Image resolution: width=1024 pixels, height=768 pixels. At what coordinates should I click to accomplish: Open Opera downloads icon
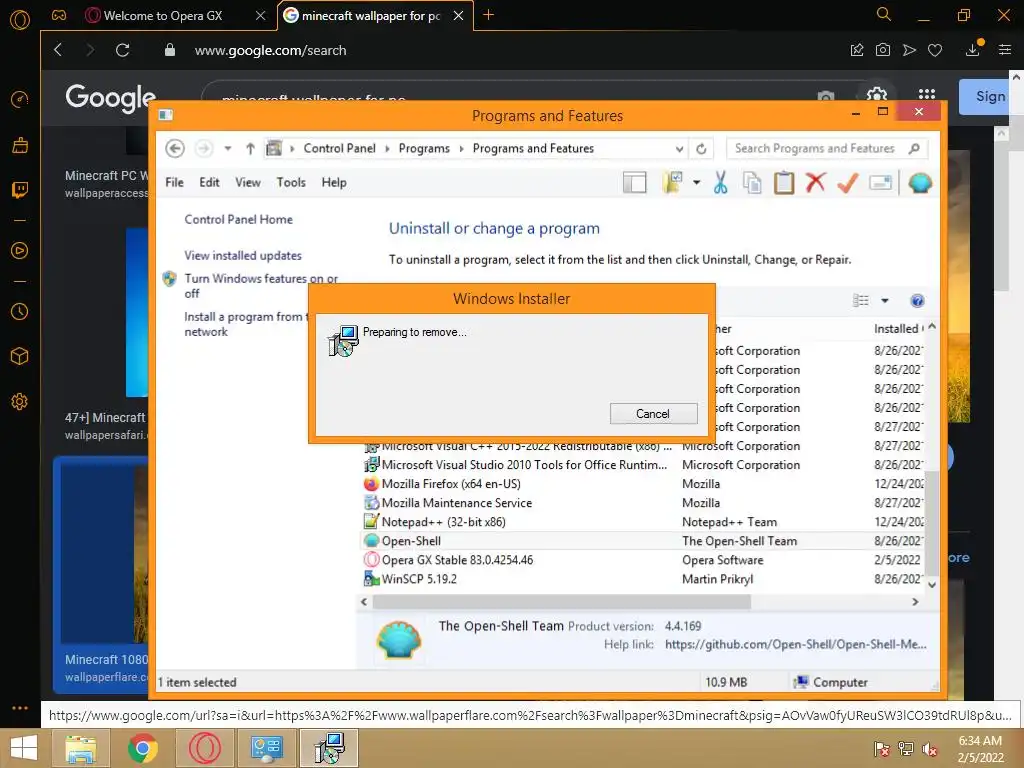coord(973,49)
